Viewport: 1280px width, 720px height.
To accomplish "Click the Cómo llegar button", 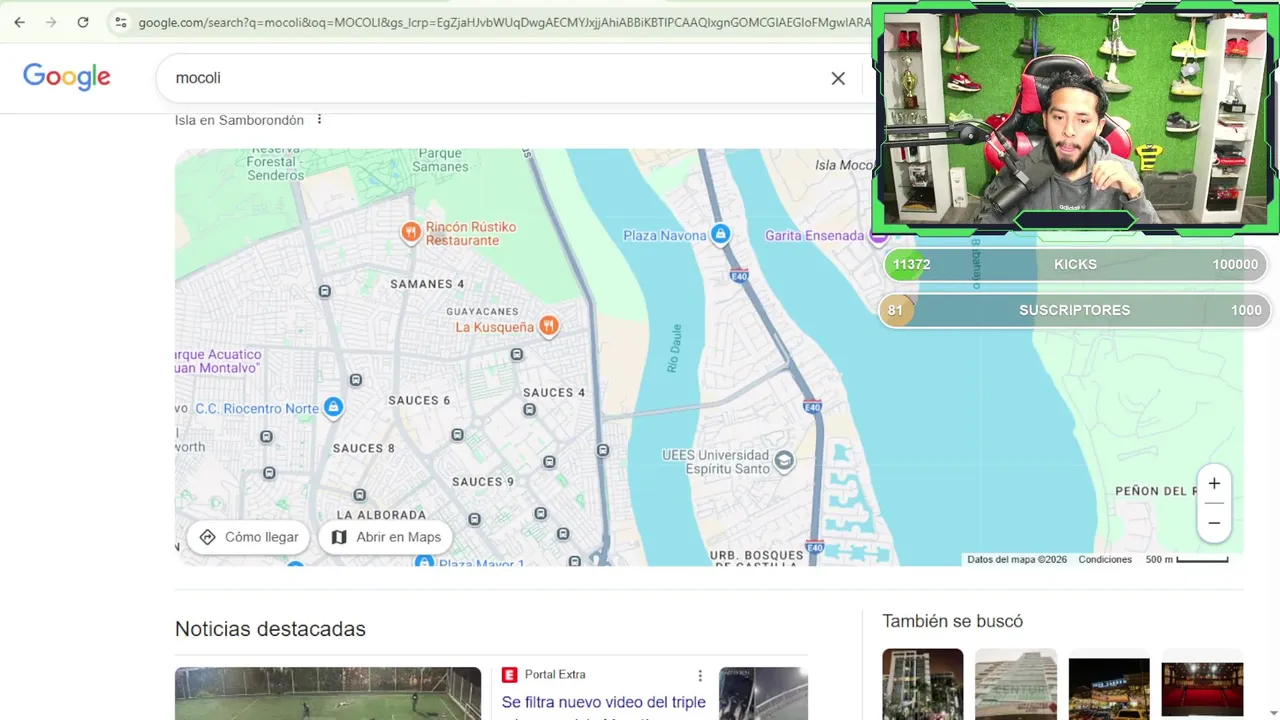I will coord(248,537).
